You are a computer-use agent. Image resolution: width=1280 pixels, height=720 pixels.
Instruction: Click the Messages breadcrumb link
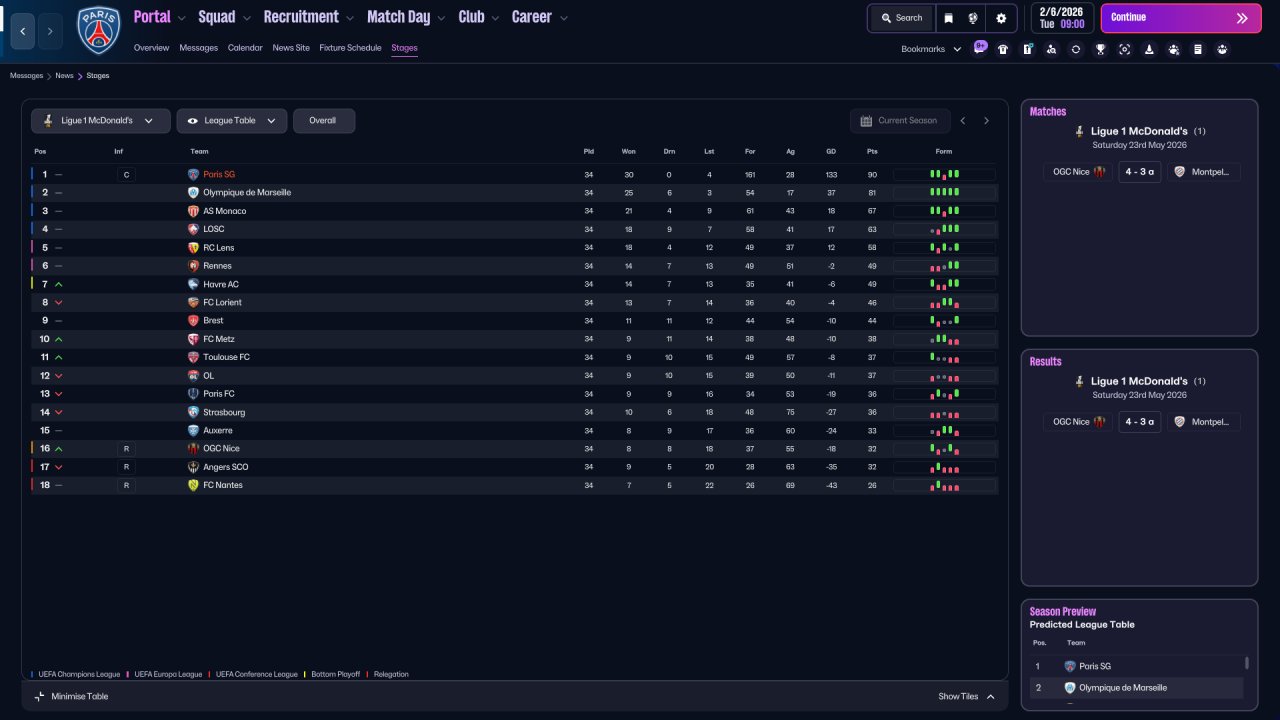pos(27,76)
